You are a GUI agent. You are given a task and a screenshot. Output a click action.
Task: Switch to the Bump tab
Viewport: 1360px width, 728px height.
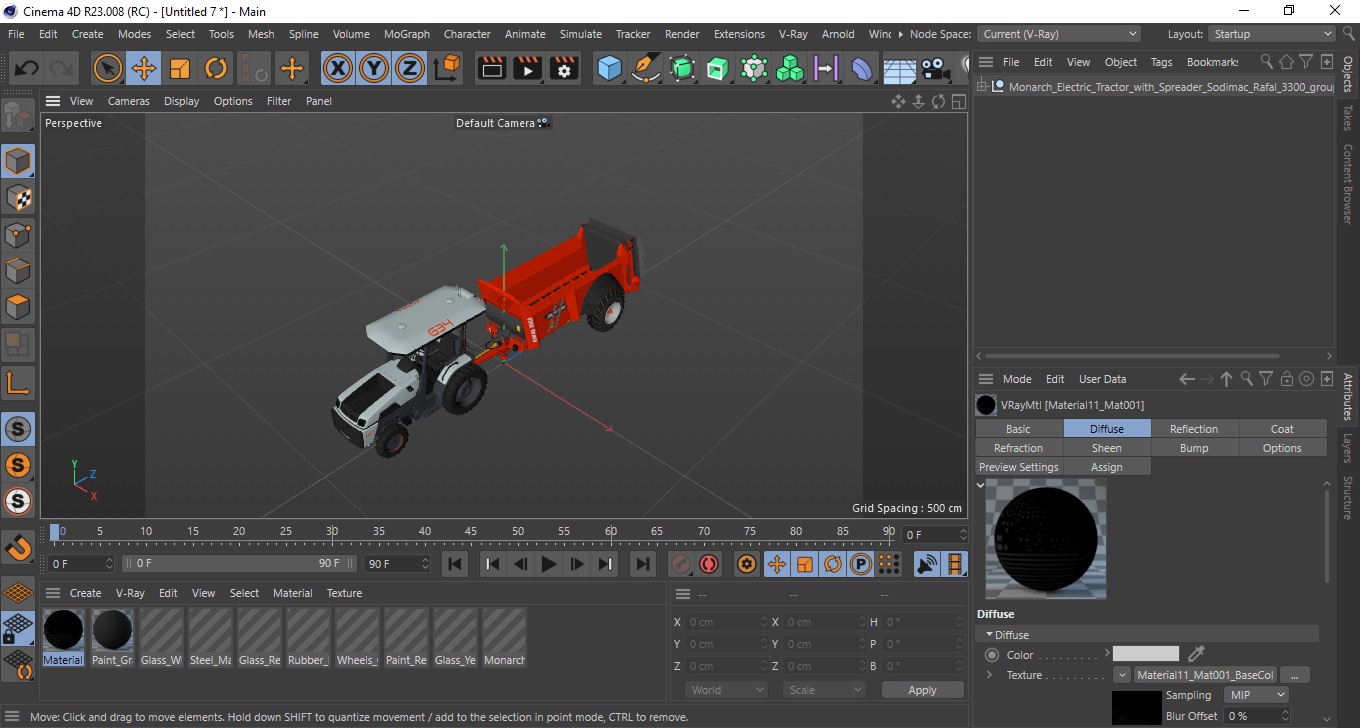(x=1194, y=448)
